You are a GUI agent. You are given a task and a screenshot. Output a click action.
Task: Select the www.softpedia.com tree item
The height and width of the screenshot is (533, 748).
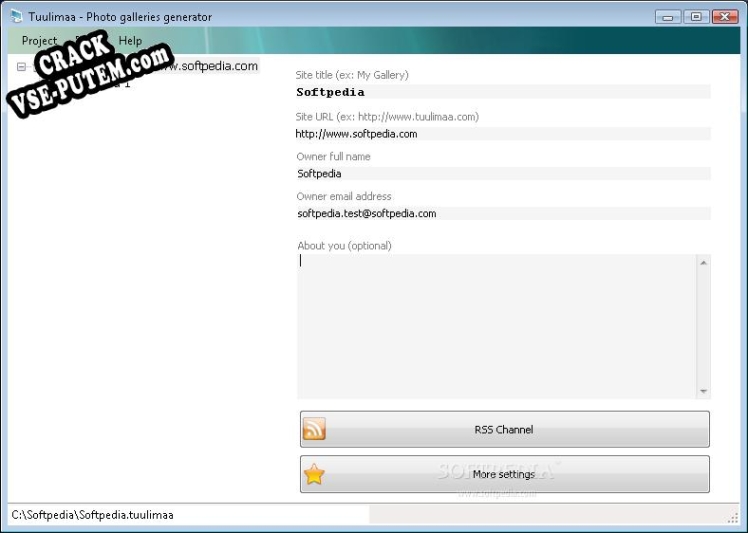pos(210,66)
